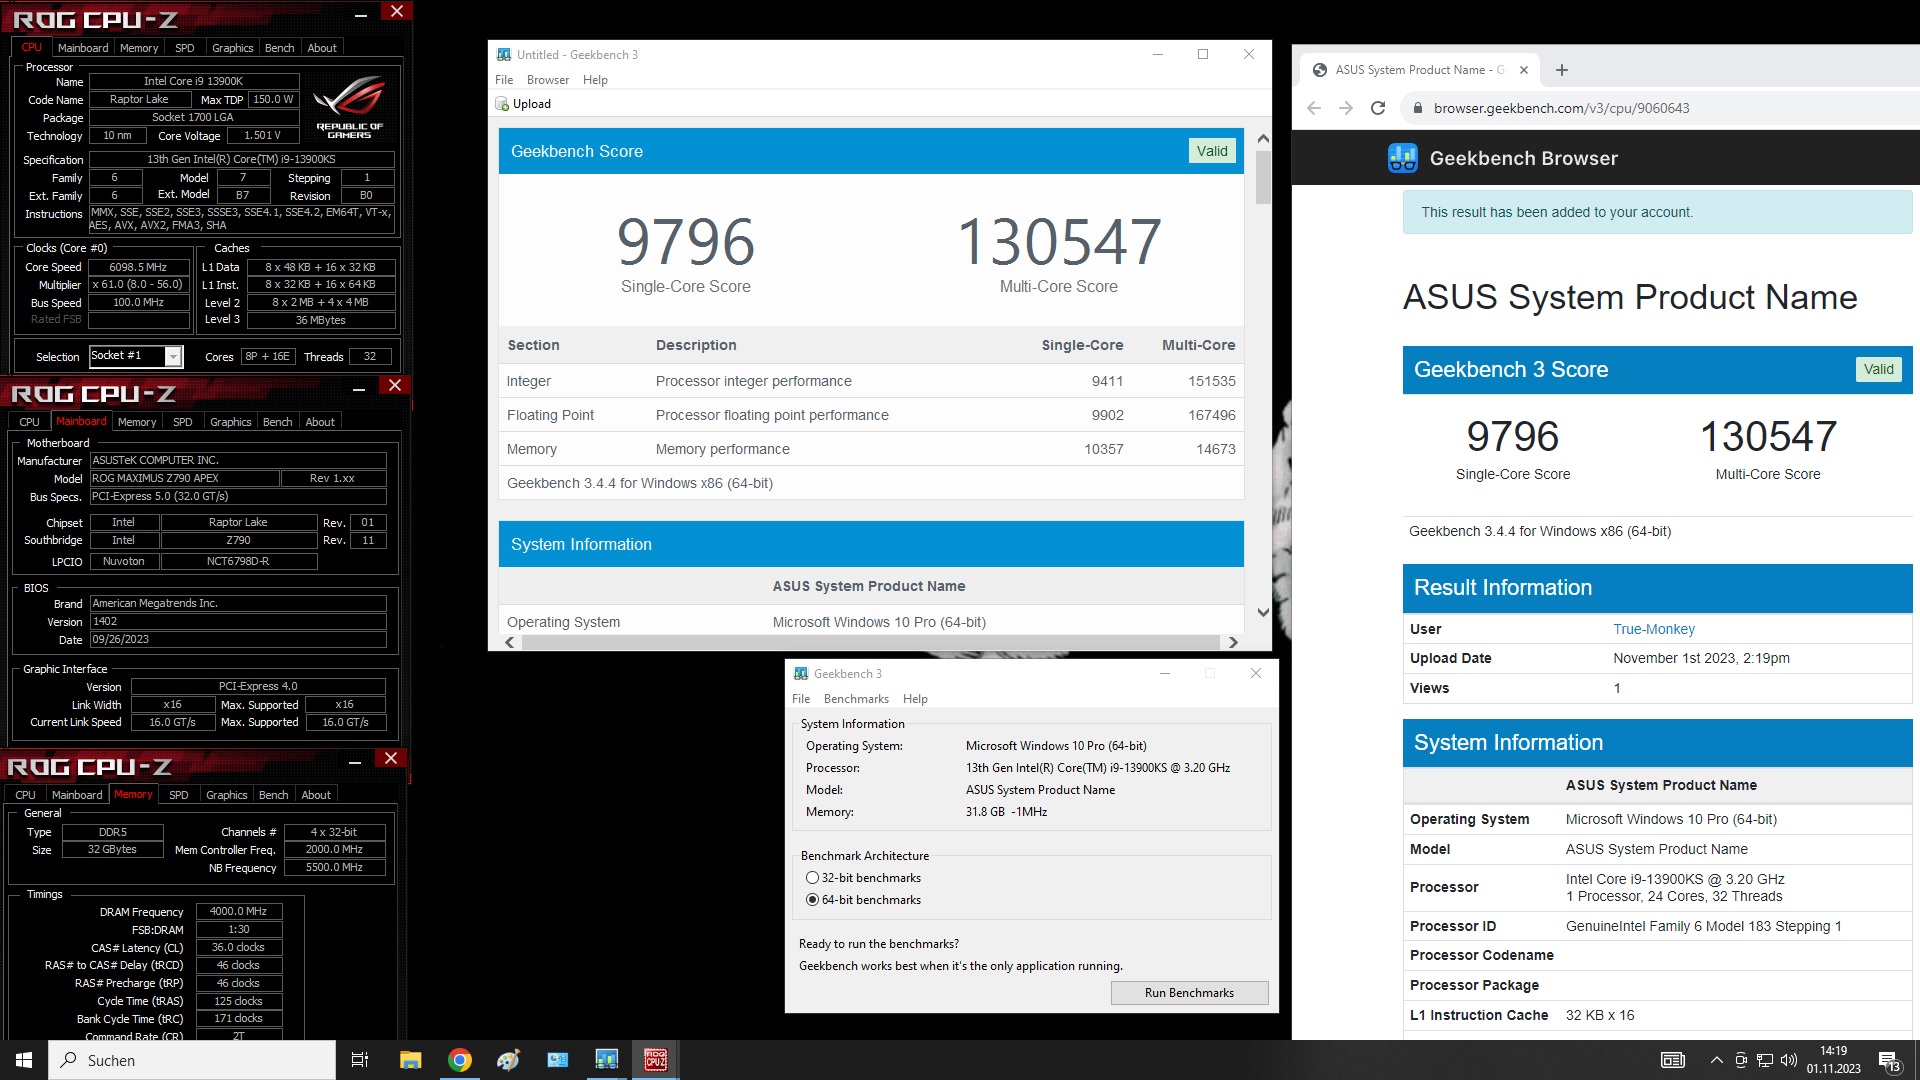Minimize the Memory ROG CPU-Z window
The height and width of the screenshot is (1080, 1920).
[x=355, y=762]
